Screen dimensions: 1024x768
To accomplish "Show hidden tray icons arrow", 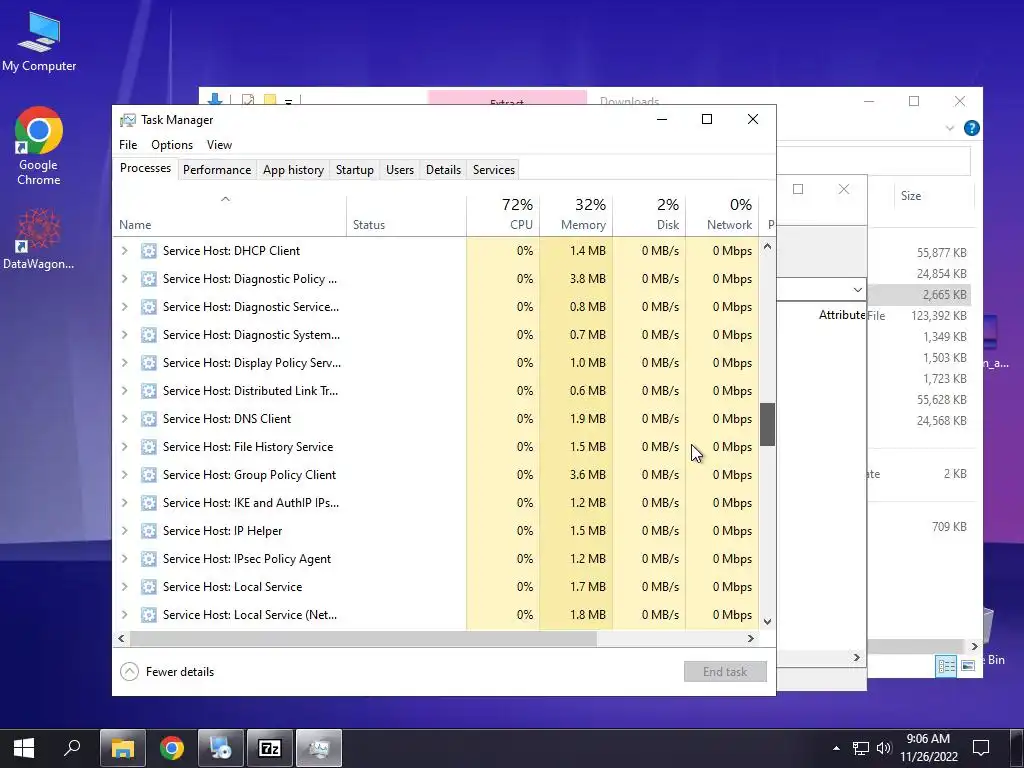I will [837, 748].
